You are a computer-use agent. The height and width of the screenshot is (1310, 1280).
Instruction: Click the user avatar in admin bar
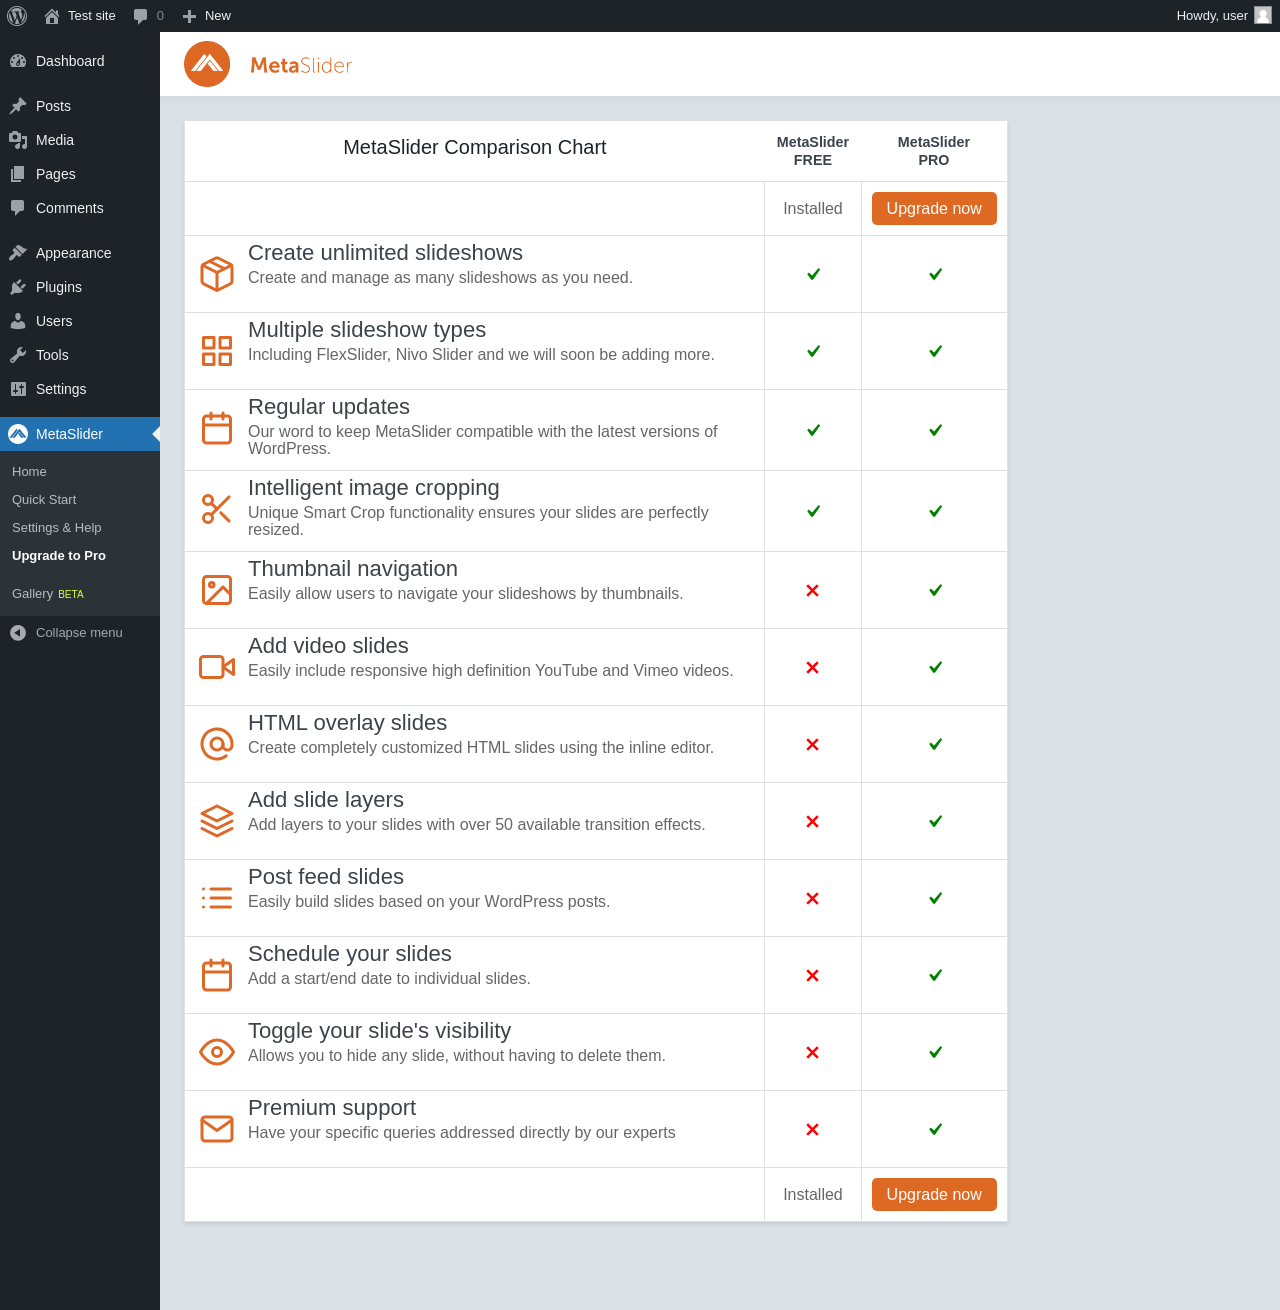(x=1263, y=15)
